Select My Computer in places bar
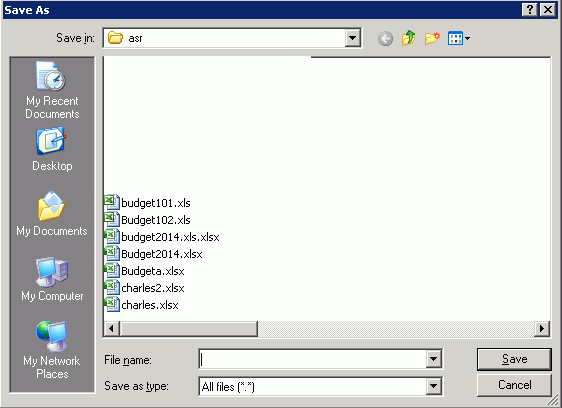This screenshot has width=562, height=408. coord(52,279)
